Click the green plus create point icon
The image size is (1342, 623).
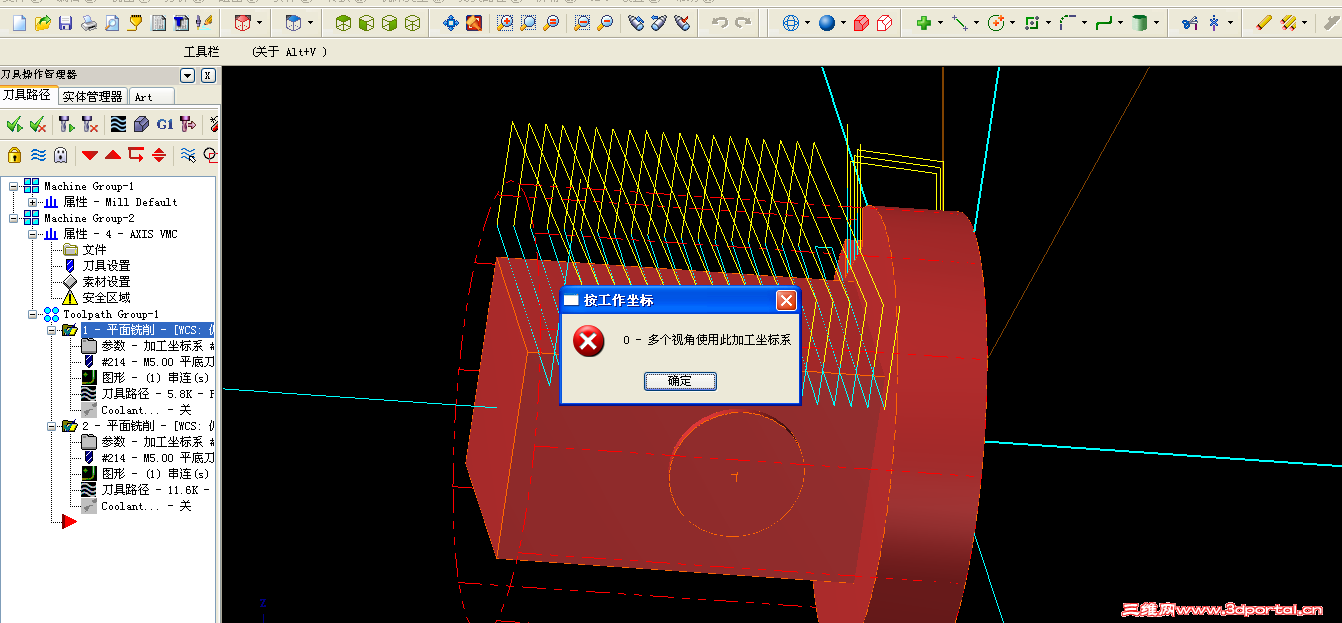coord(923,22)
